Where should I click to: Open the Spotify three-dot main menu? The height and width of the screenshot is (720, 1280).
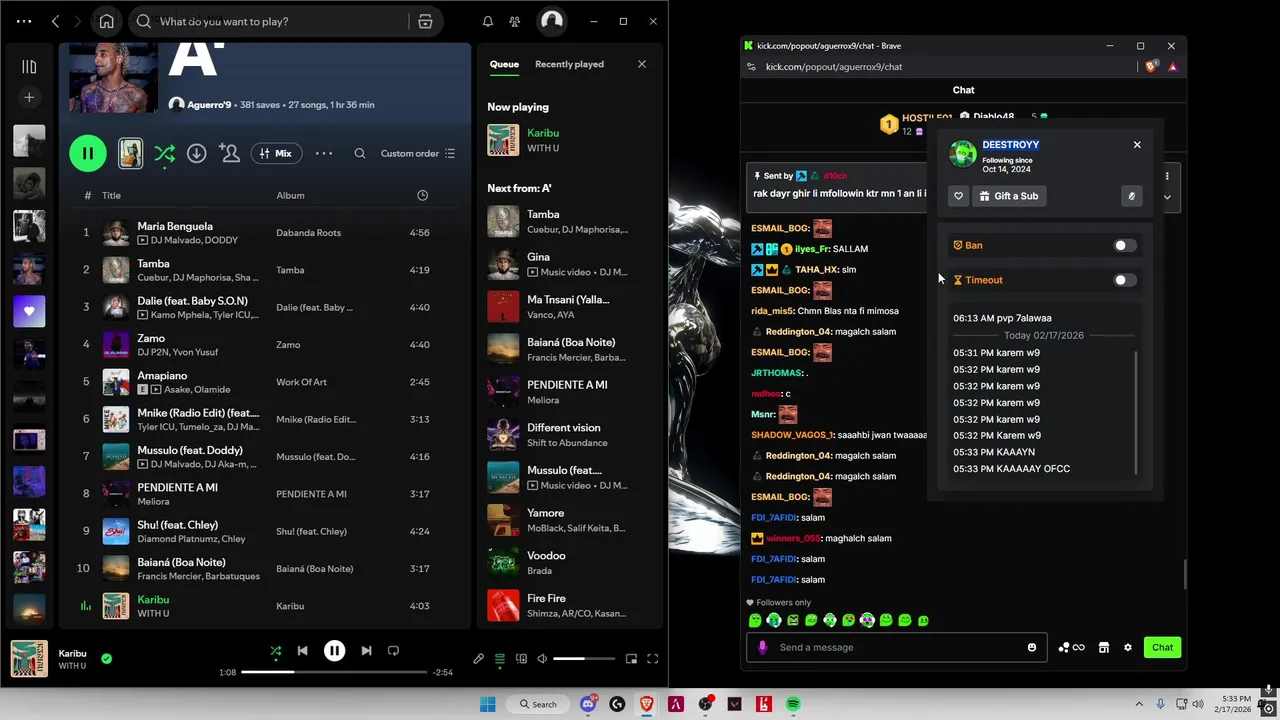pos(24,21)
